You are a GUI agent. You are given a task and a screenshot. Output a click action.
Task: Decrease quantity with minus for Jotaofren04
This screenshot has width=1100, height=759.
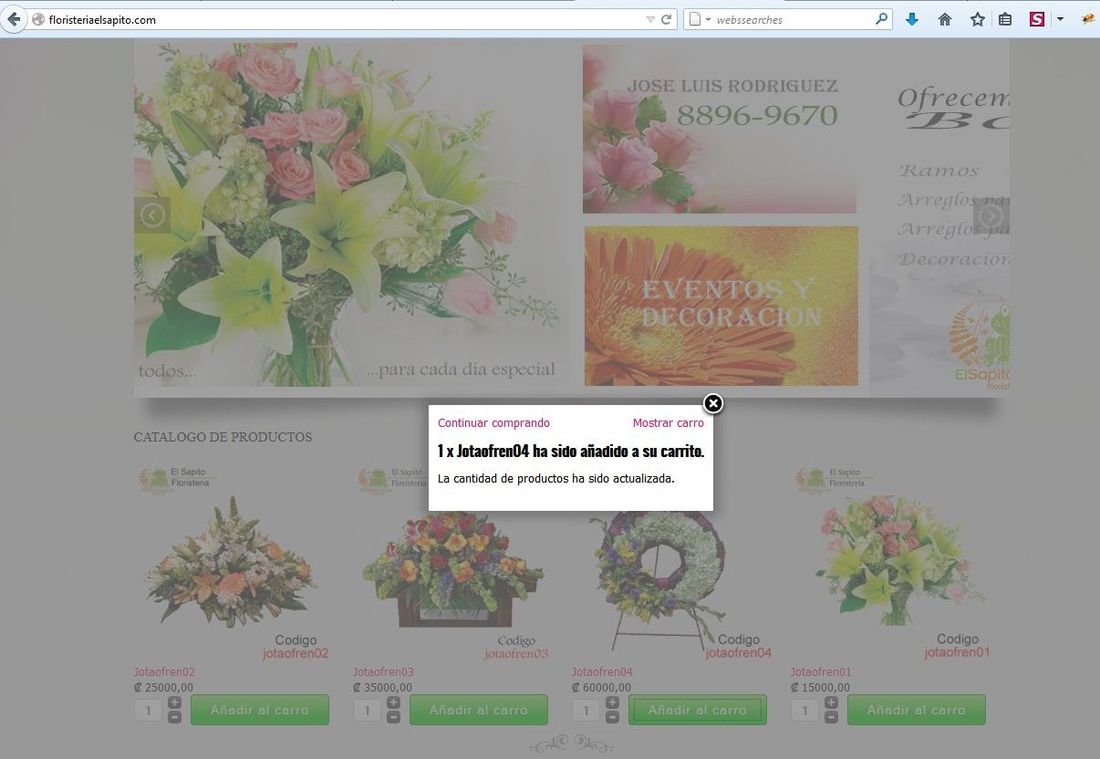coord(612,717)
